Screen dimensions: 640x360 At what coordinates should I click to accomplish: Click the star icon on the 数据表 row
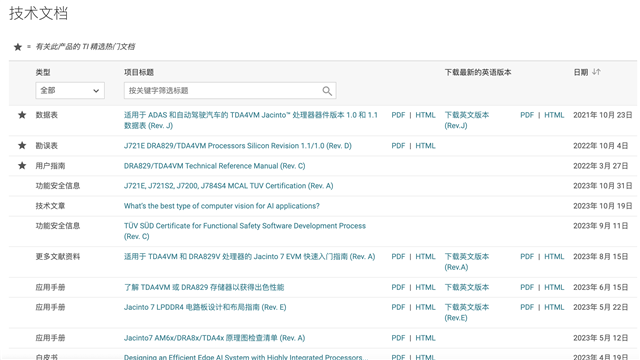click(x=22, y=115)
